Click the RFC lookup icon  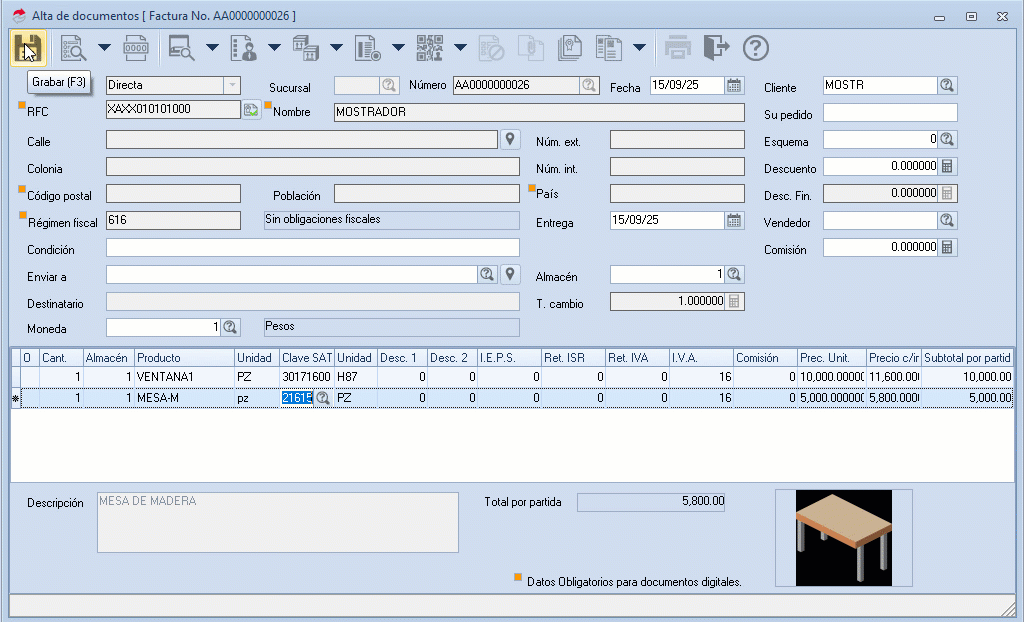click(x=251, y=110)
